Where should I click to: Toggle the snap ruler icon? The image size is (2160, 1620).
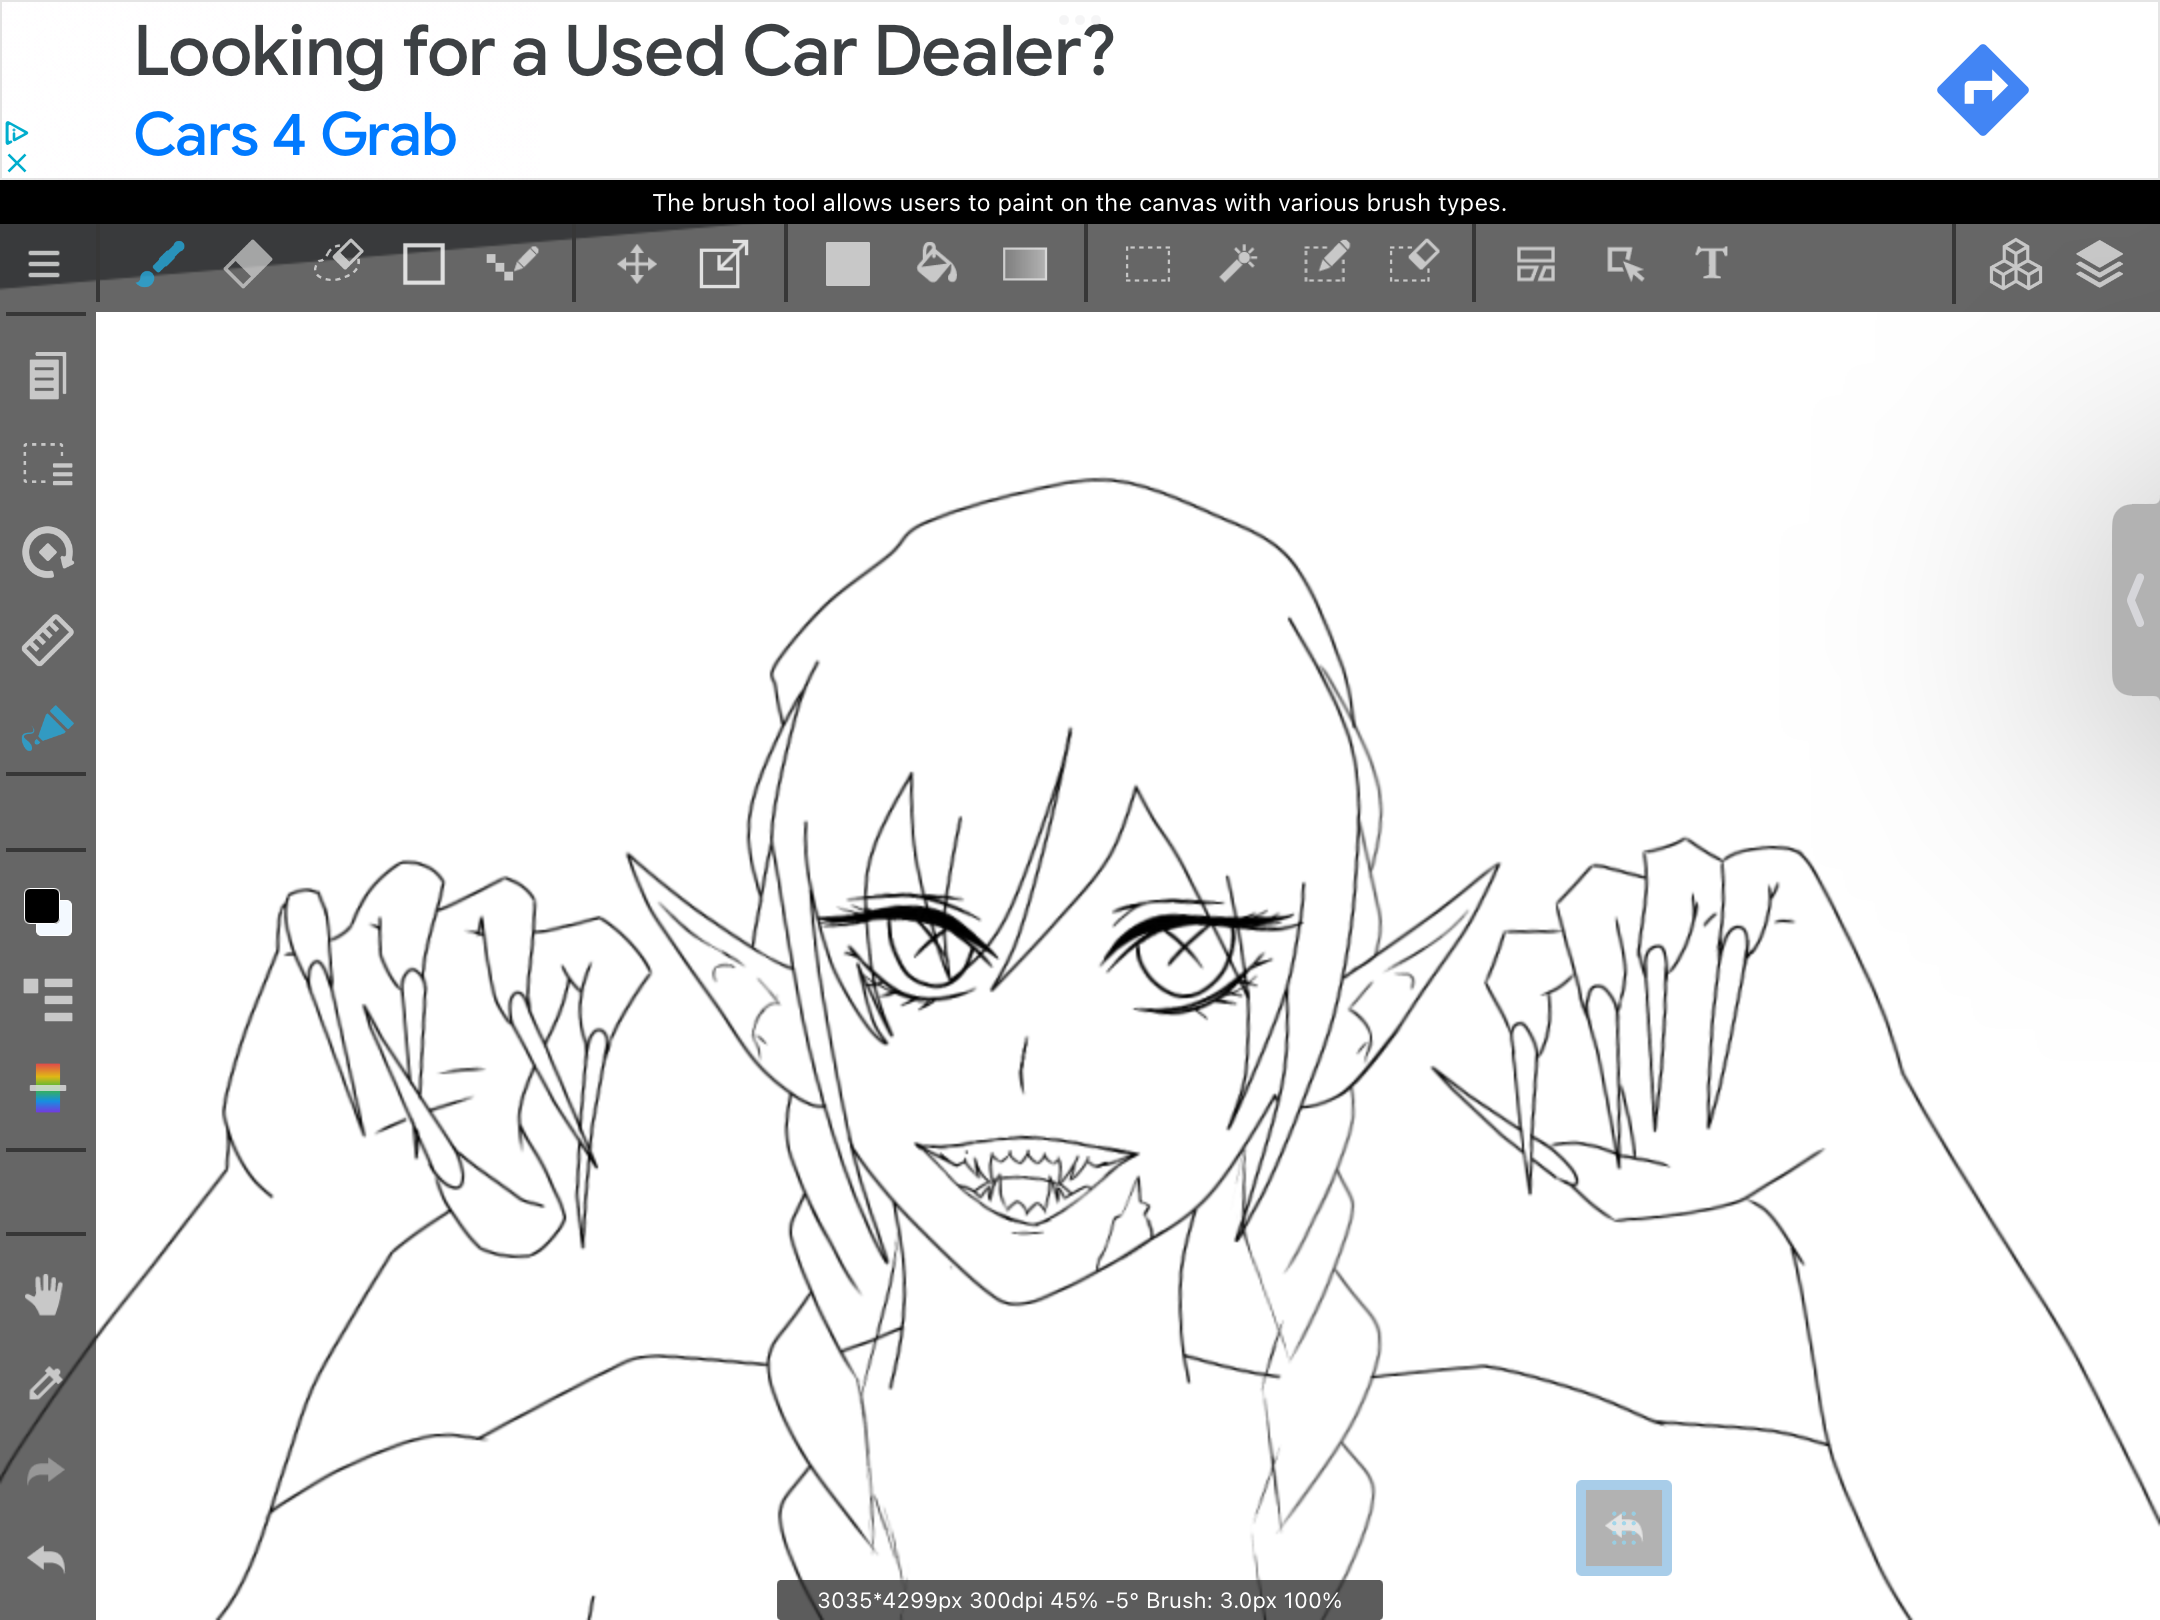(x=47, y=640)
